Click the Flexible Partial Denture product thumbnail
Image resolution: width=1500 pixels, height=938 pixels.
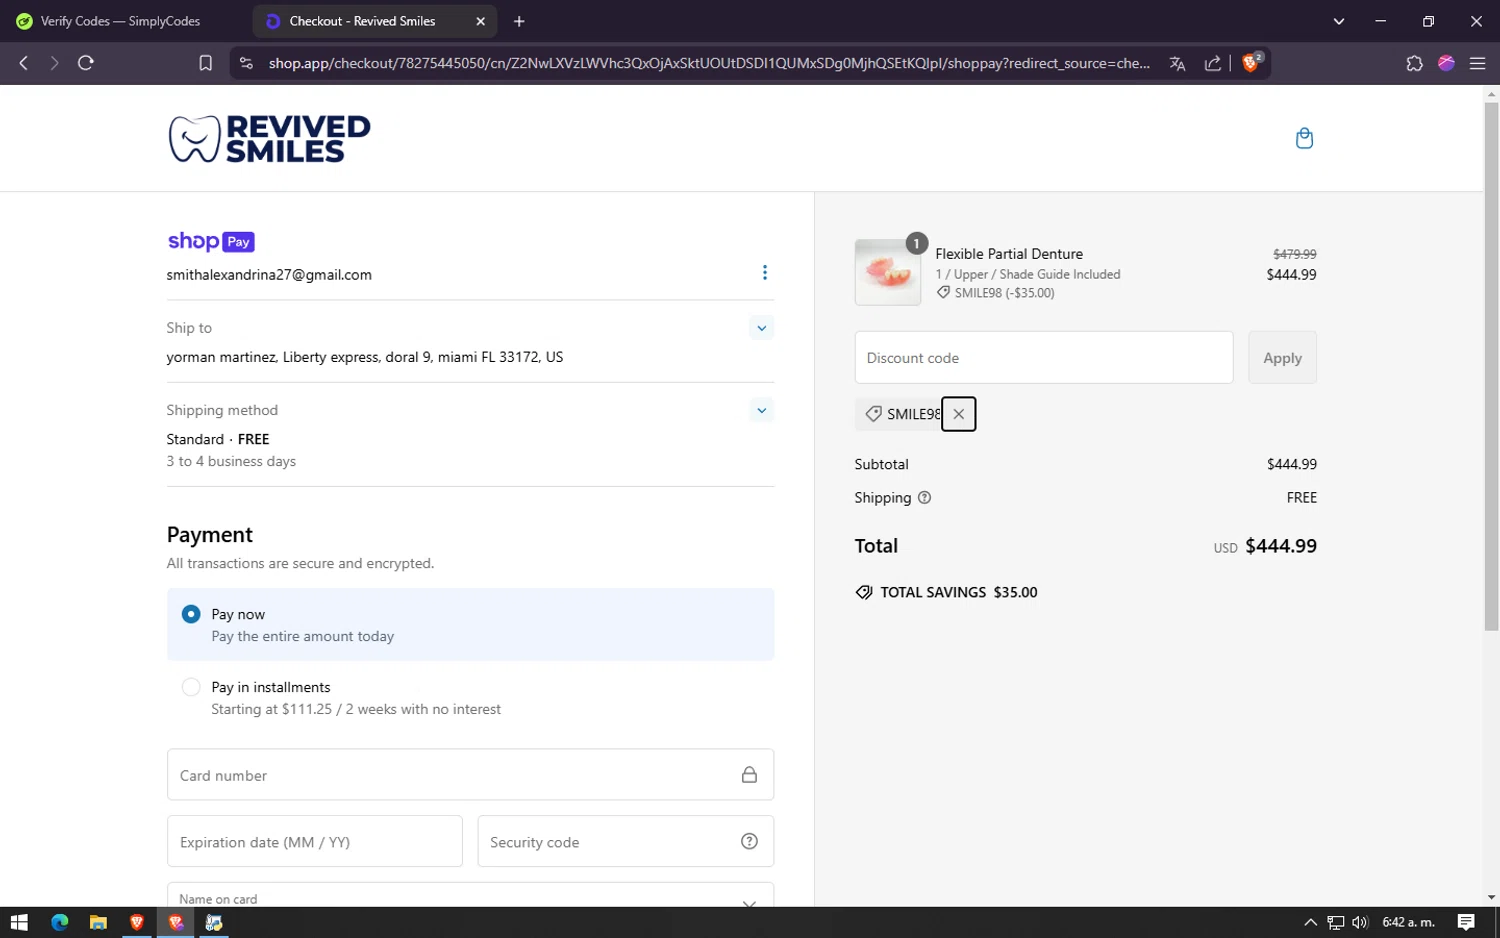coord(888,272)
